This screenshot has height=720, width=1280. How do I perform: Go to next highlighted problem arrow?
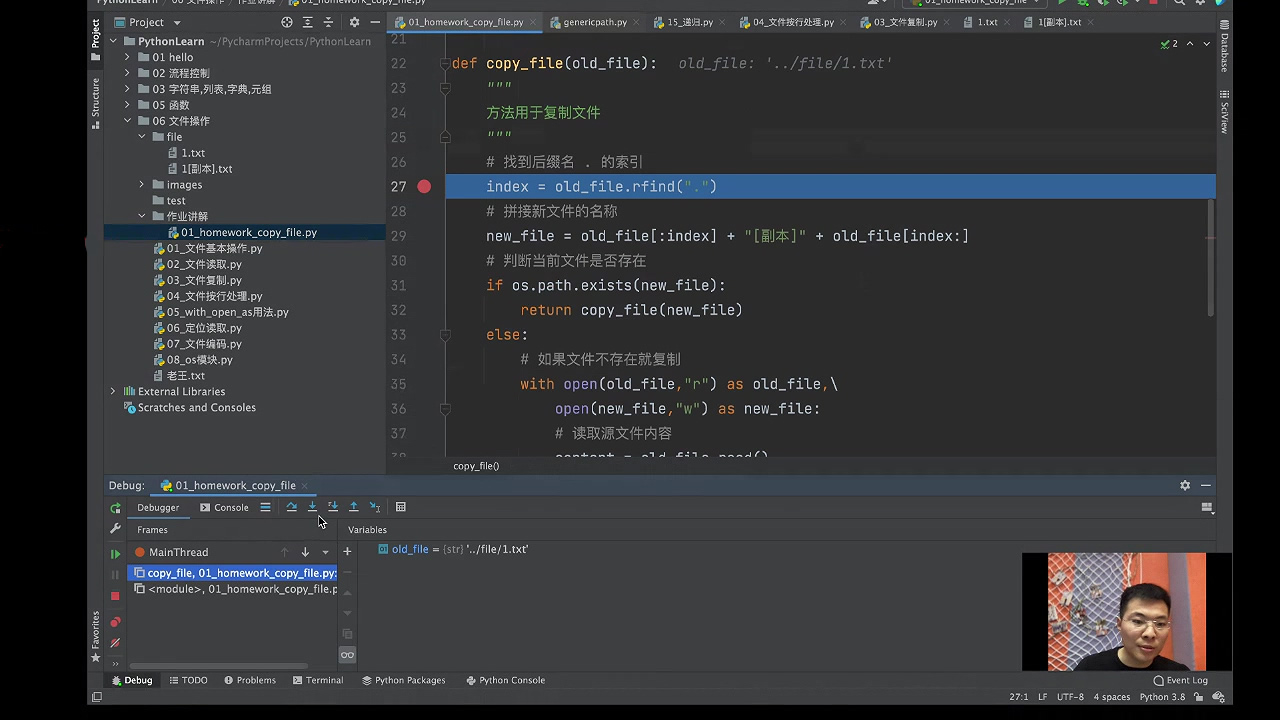click(1207, 44)
